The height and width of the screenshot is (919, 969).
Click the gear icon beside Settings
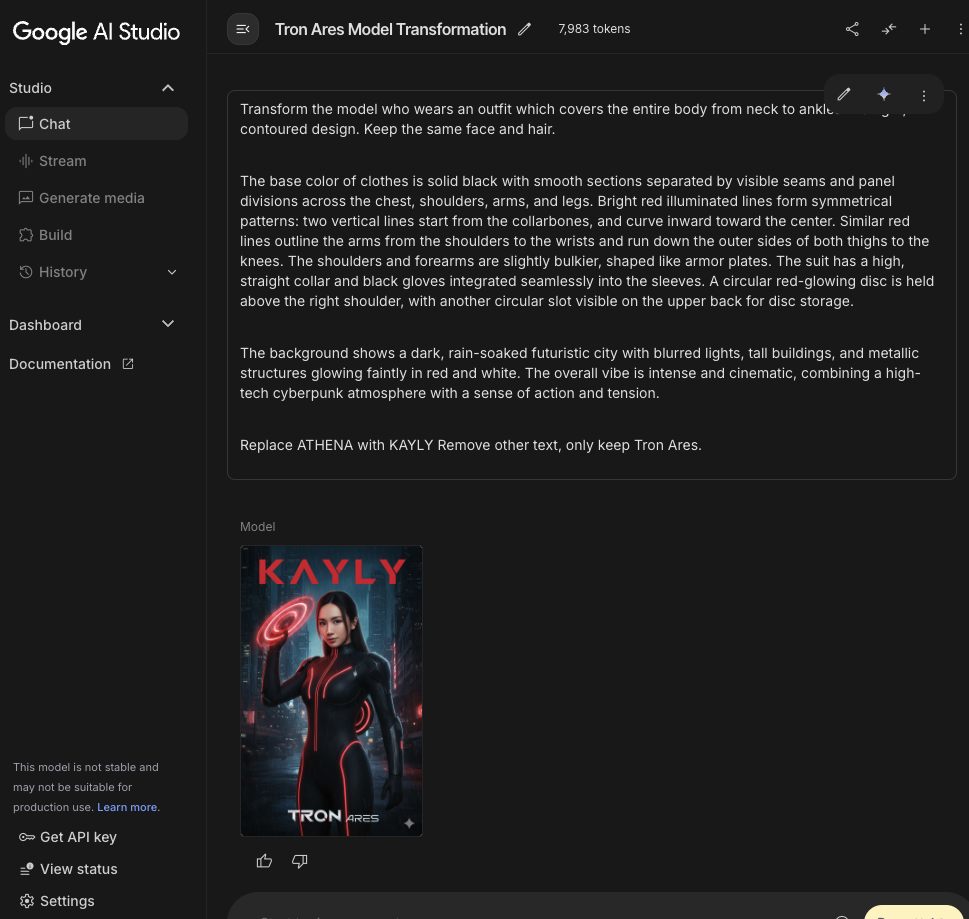(27, 901)
